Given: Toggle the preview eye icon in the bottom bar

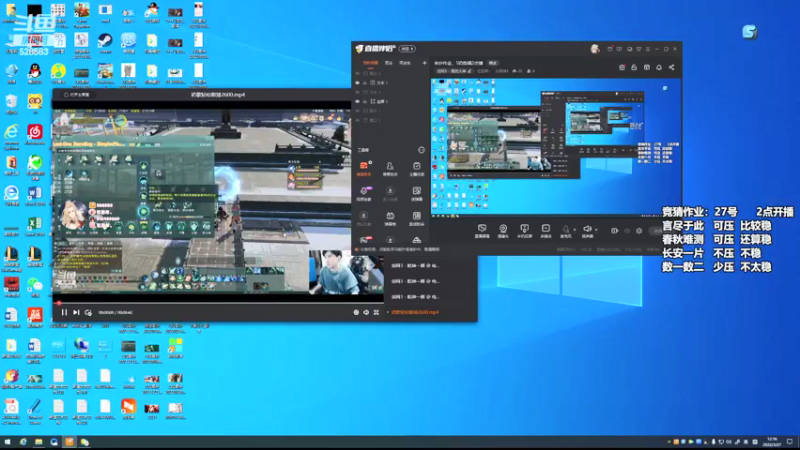Looking at the screenshot, I should (x=627, y=231).
